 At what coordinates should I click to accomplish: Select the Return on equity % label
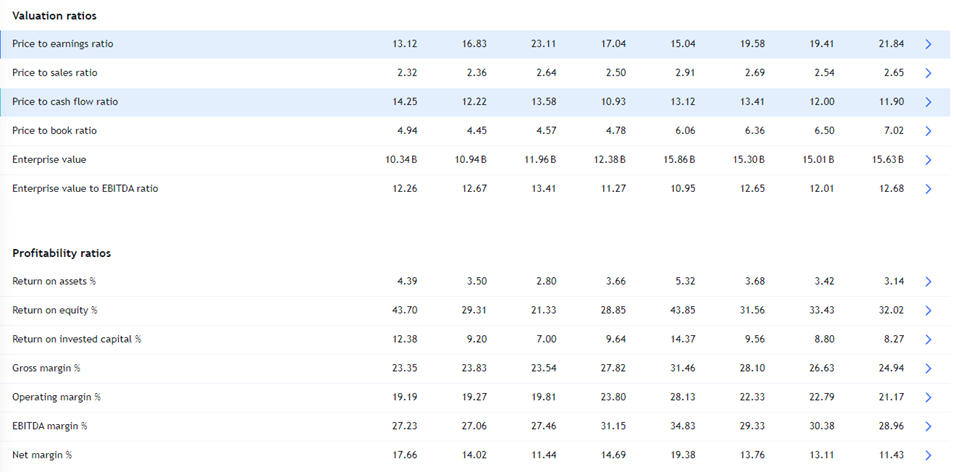(55, 310)
